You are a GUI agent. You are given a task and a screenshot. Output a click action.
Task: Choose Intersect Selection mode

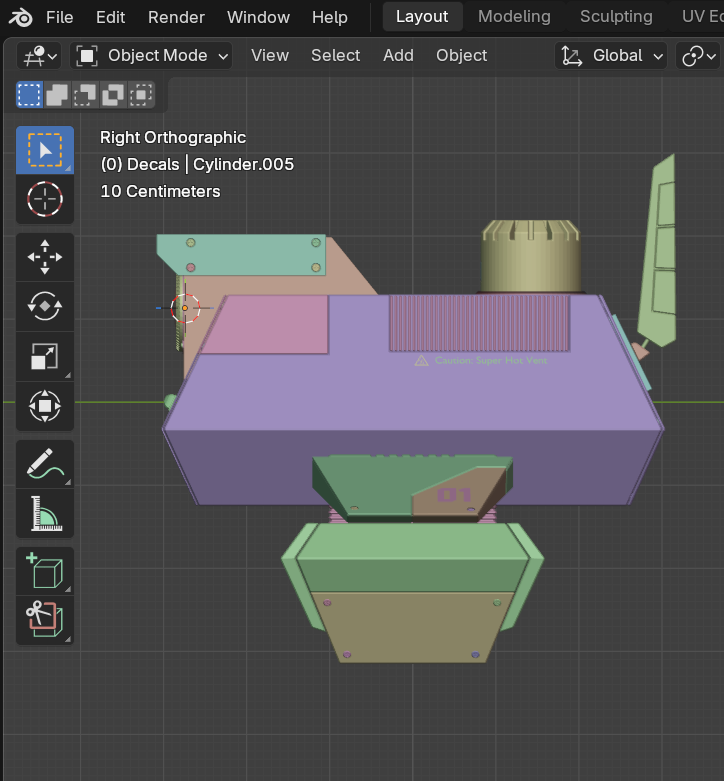(x=141, y=95)
